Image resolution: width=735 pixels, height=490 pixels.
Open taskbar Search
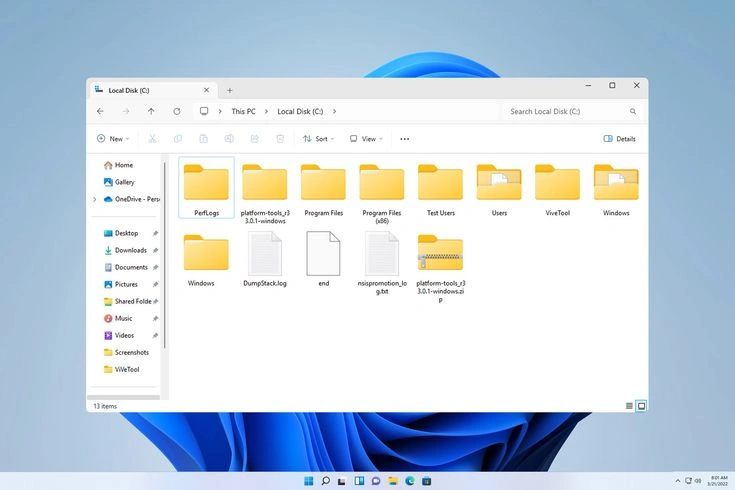[325, 481]
